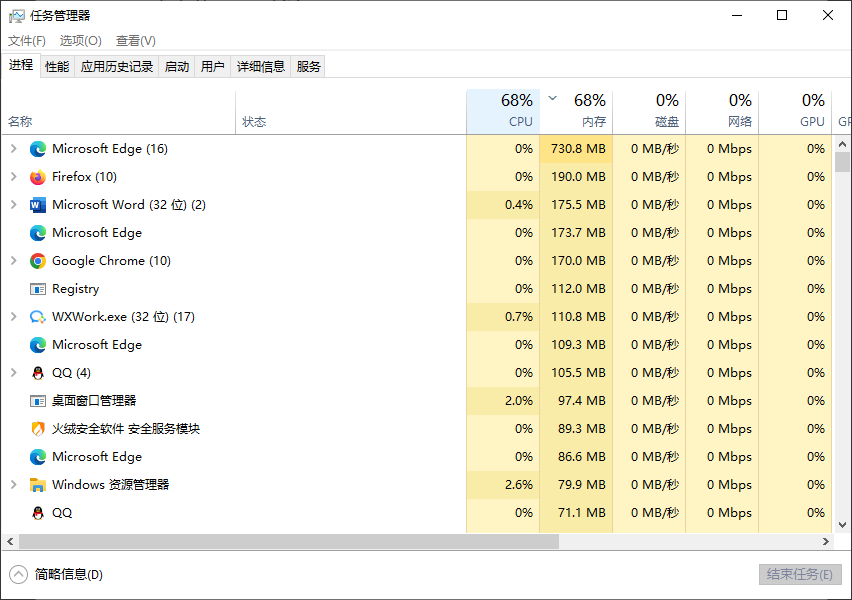852x600 pixels.
Task: Click the Registry process icon
Action: pos(38,289)
